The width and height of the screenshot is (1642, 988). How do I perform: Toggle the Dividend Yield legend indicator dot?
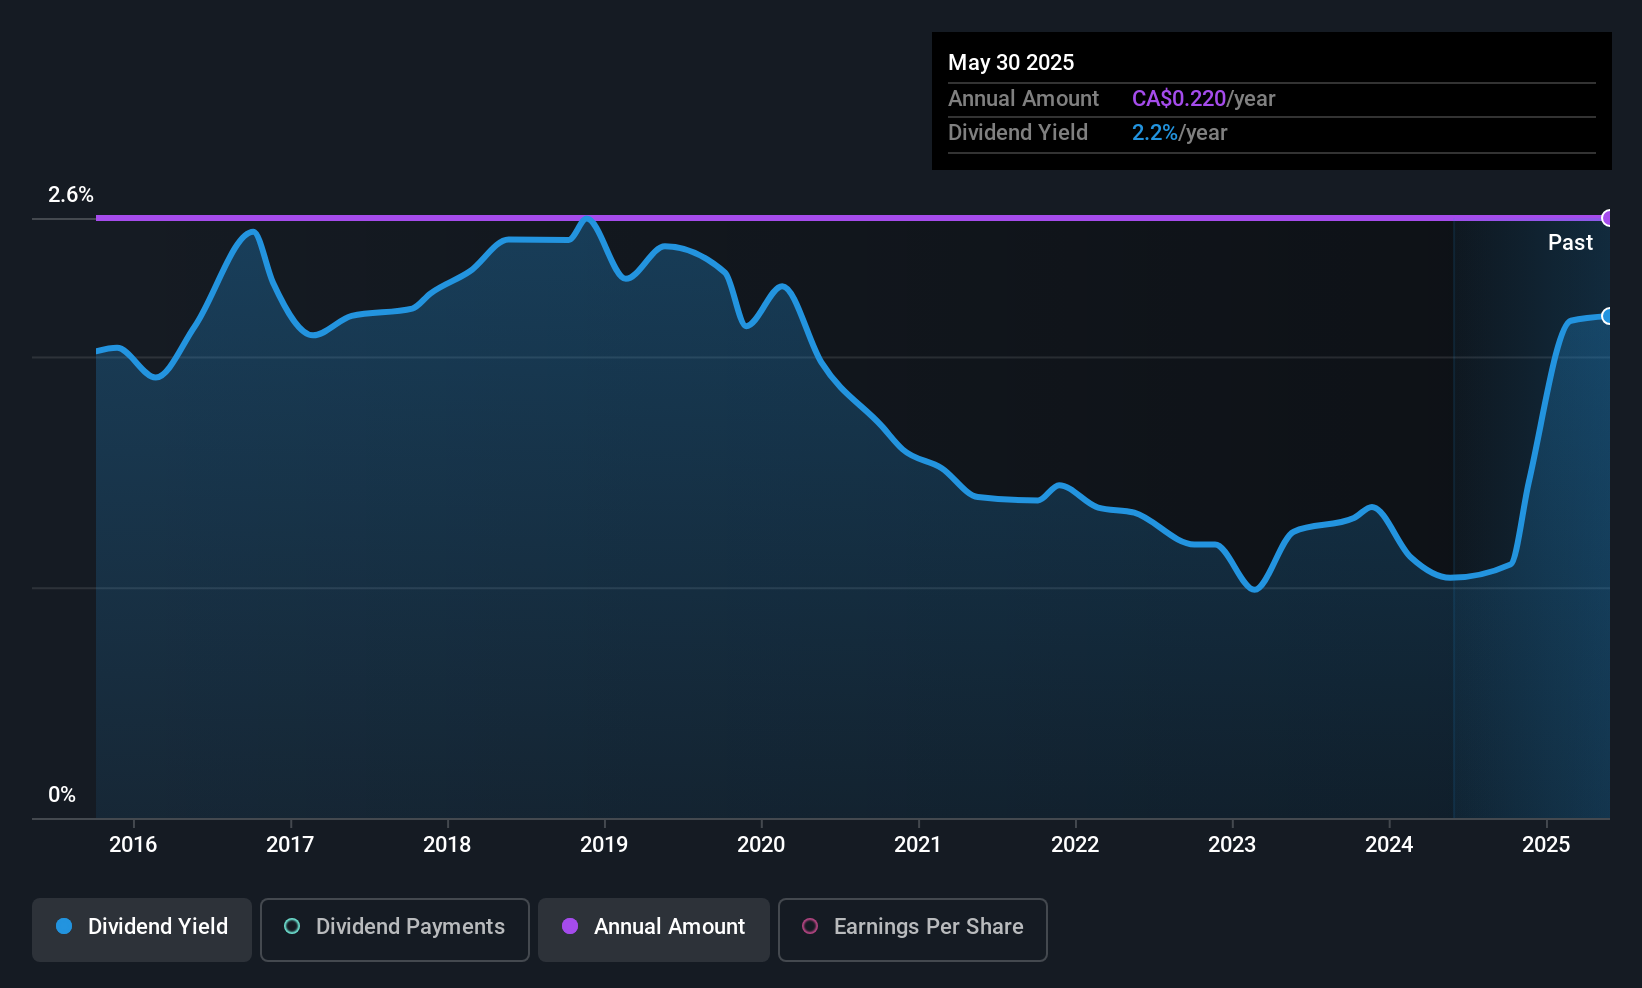pyautogui.click(x=64, y=927)
